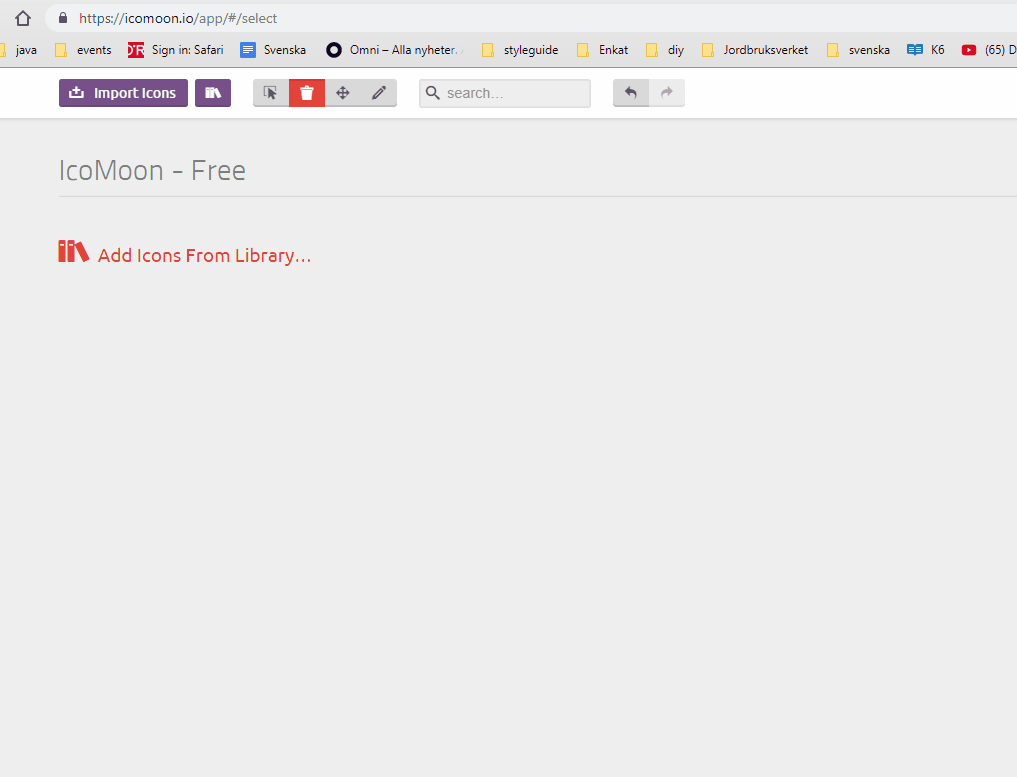
Task: Open the K6 bookmark
Action: [926, 50]
